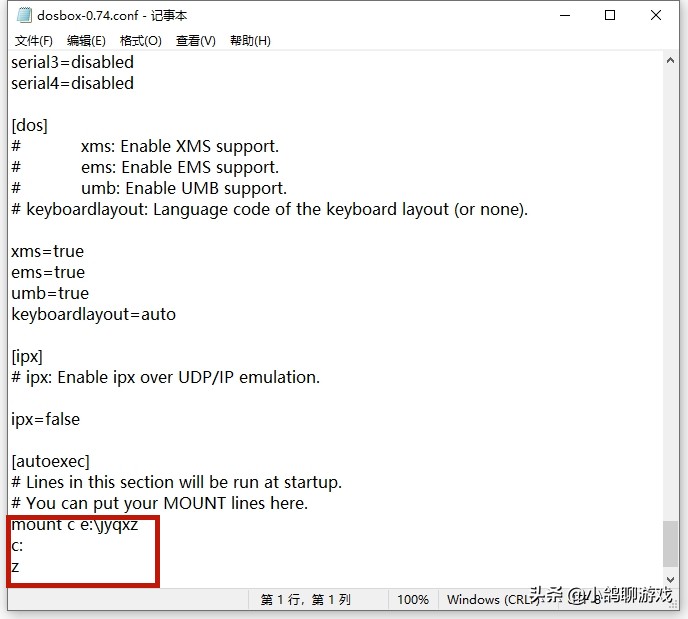
Task: Click the keyboardlayout=auto line
Action: pos(93,315)
